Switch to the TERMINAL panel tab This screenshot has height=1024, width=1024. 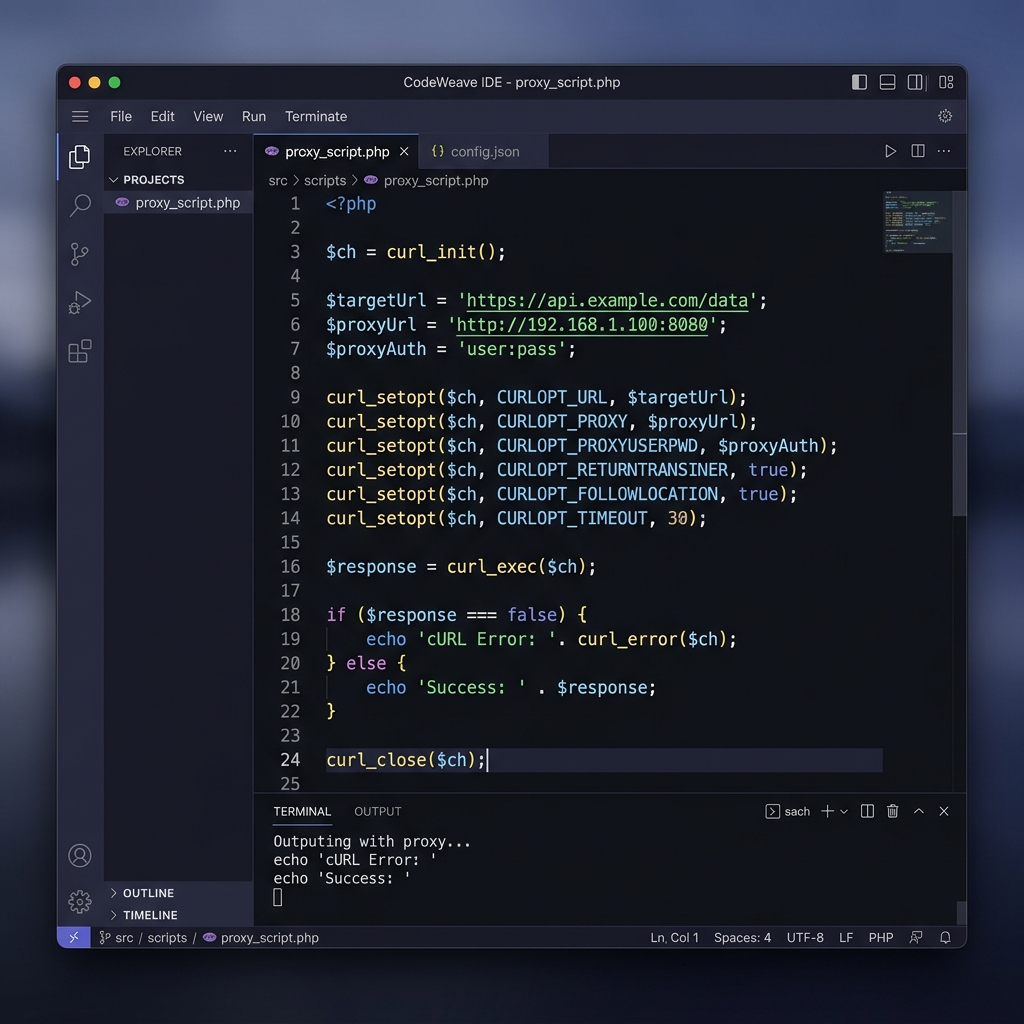pyautogui.click(x=302, y=811)
